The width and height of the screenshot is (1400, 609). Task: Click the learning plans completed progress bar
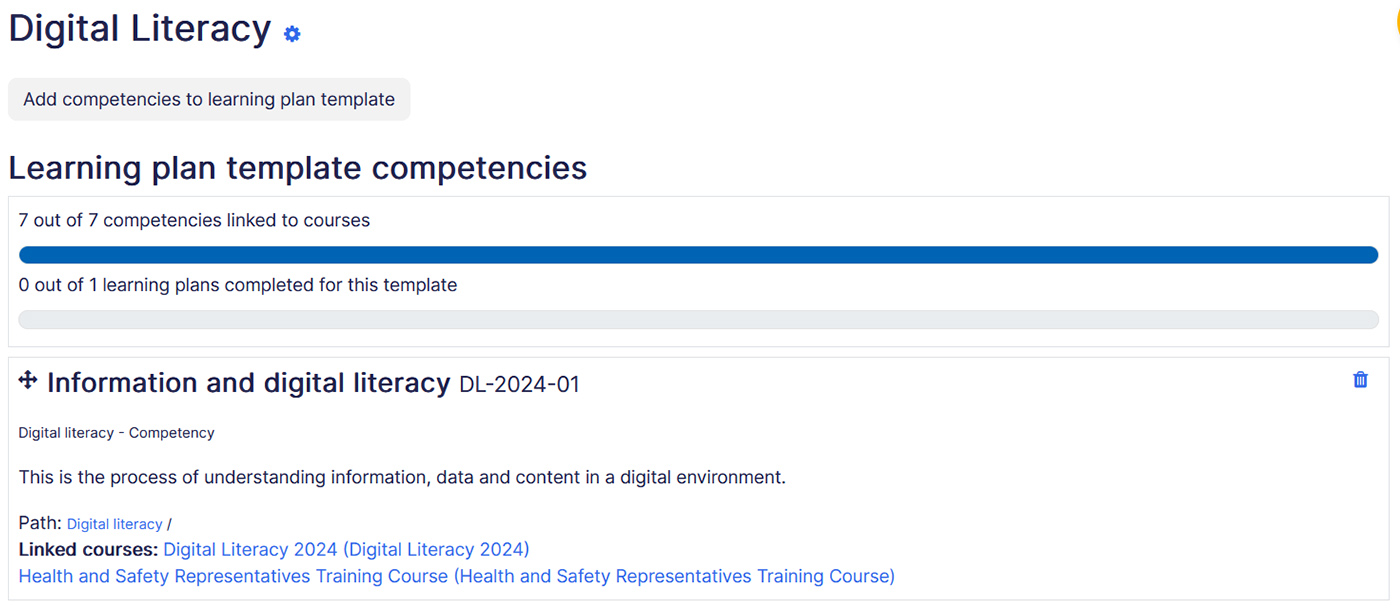click(x=698, y=320)
